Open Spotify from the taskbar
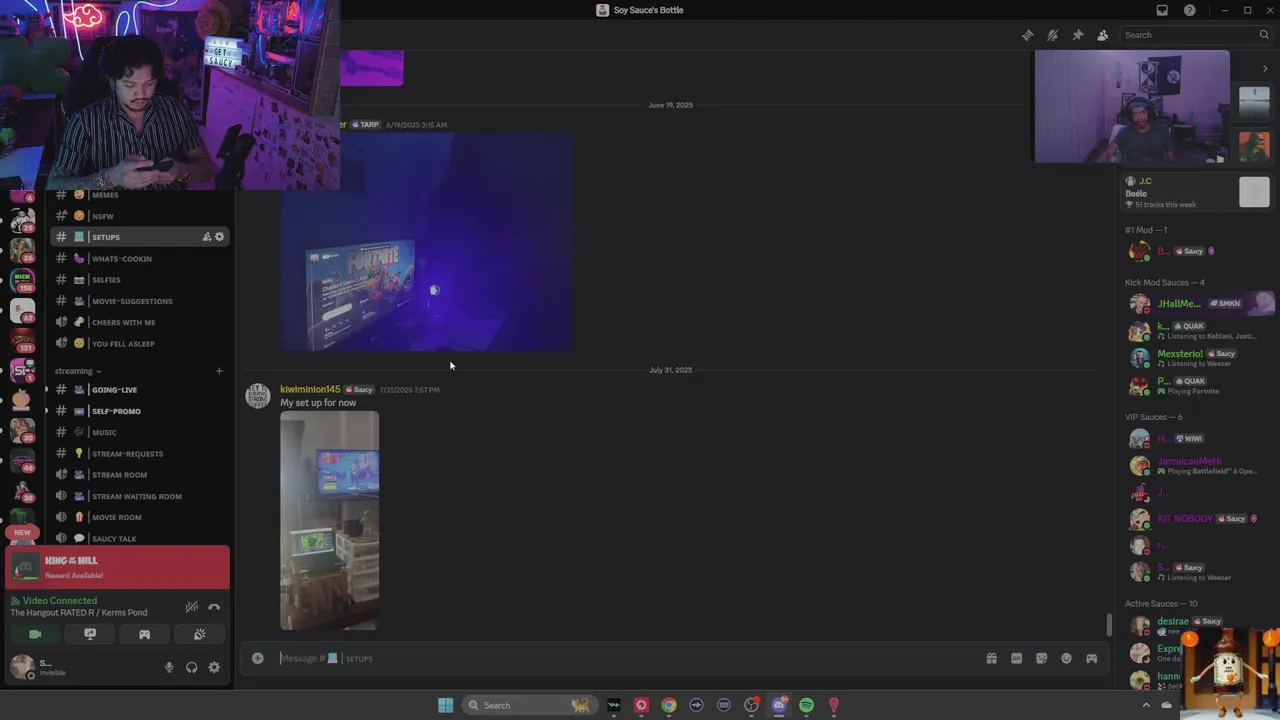This screenshot has height=720, width=1280. 806,705
